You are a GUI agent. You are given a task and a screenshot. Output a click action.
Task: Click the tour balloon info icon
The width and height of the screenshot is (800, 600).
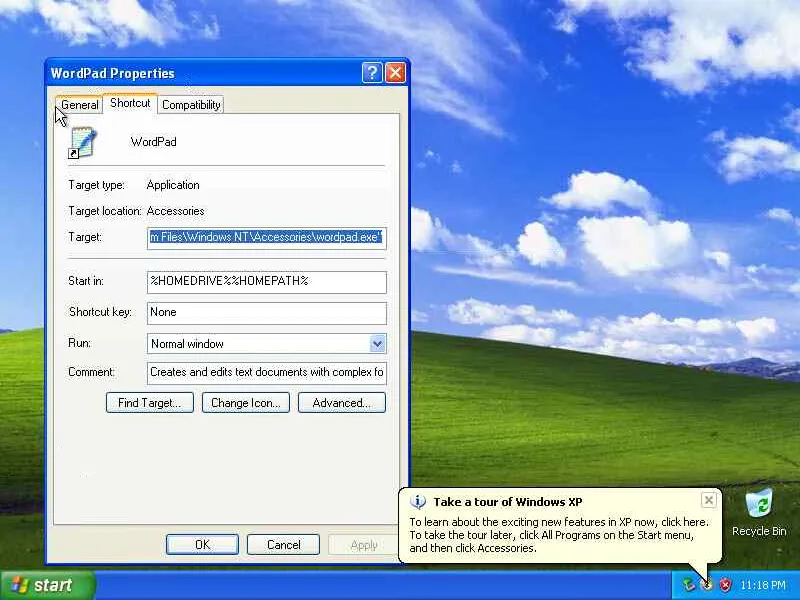[x=417, y=502]
